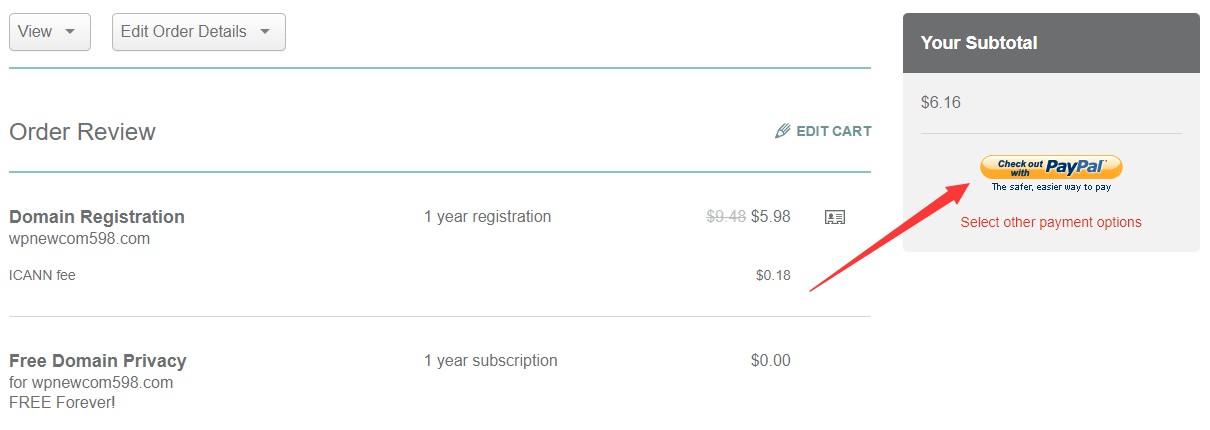The height and width of the screenshot is (430, 1210).
Task: Open the Edit Cart link
Action: pyautogui.click(x=823, y=131)
